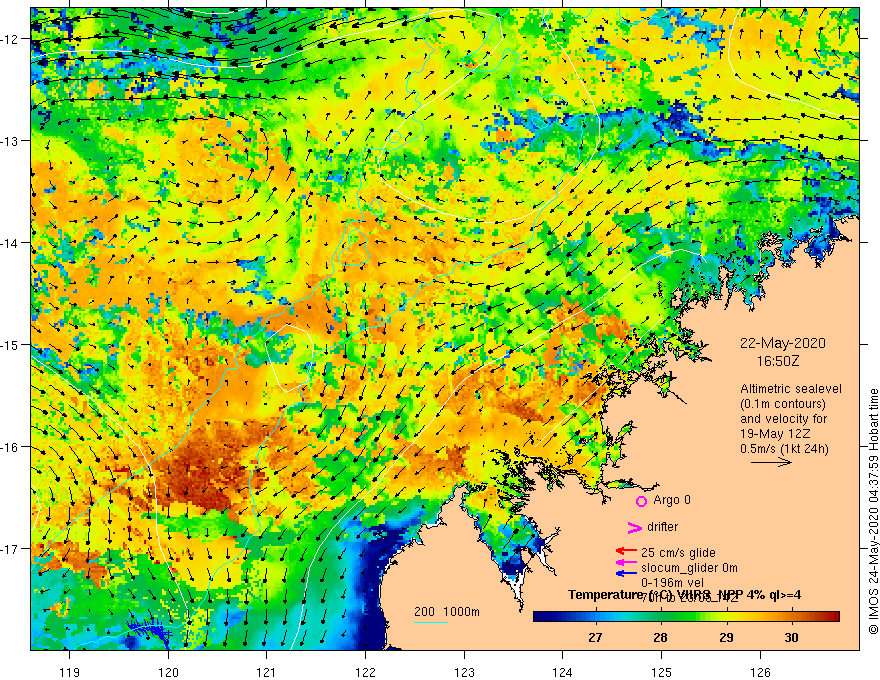880x680 pixels.
Task: Click the cyan bathymetry line under 200 1000m
Action: point(430,622)
